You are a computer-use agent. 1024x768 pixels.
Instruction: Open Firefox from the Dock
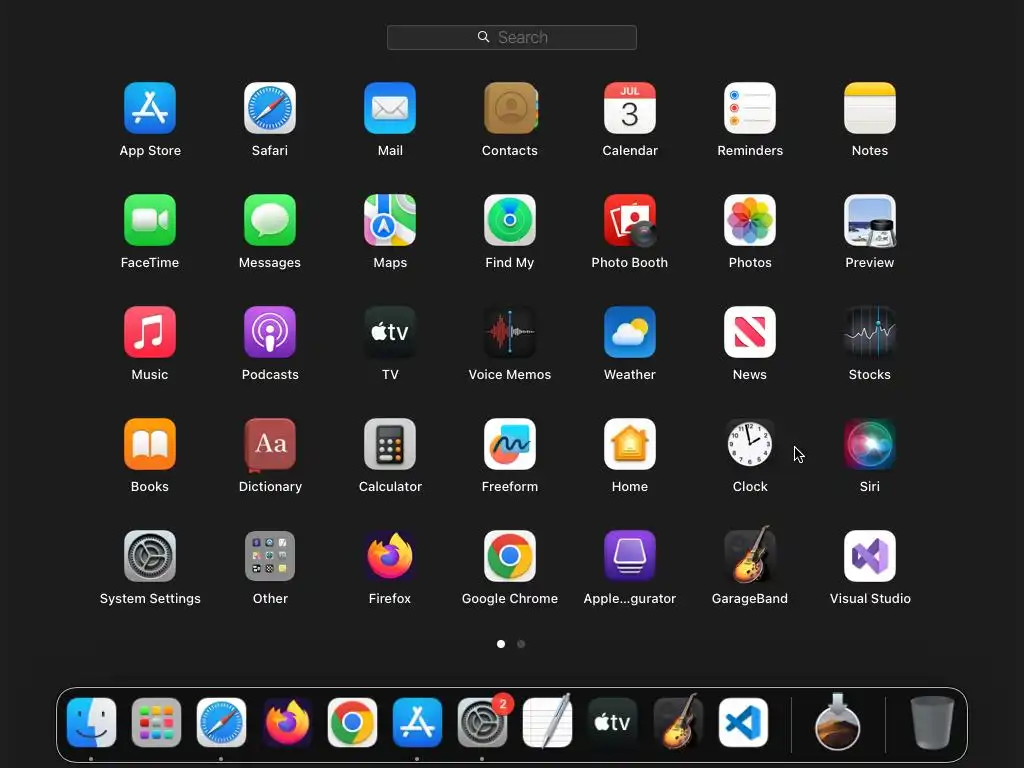[287, 722]
